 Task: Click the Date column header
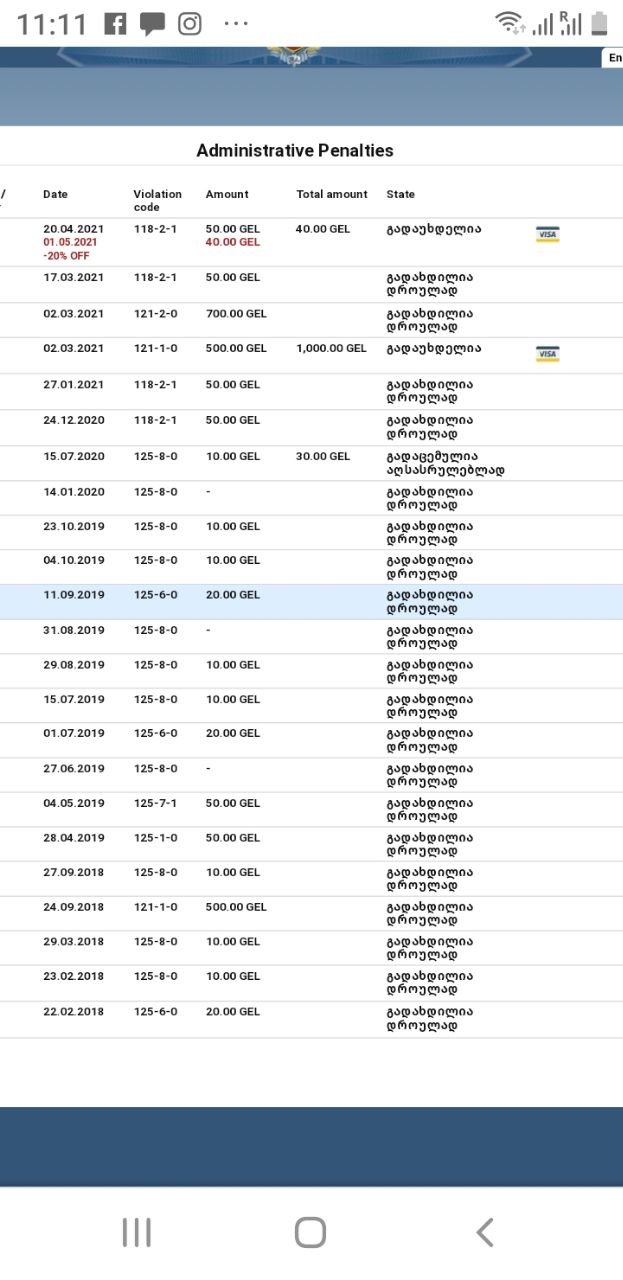(x=55, y=194)
